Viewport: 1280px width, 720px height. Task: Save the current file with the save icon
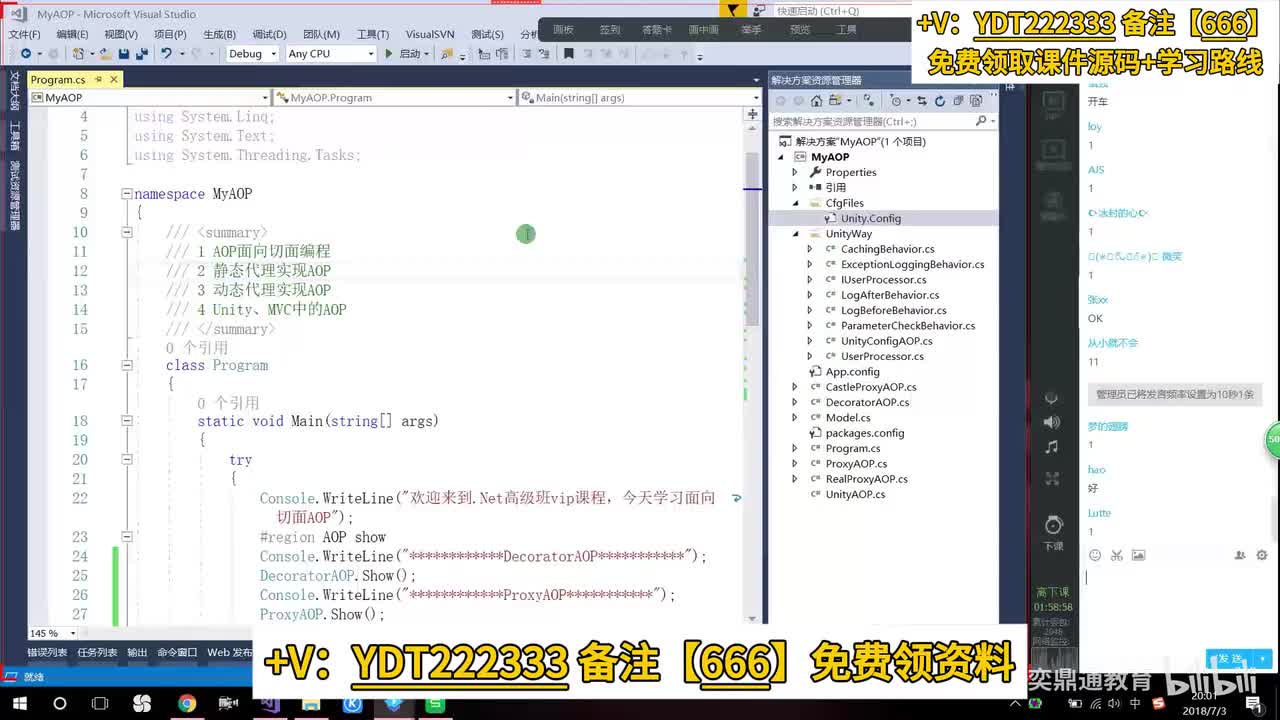(123, 54)
